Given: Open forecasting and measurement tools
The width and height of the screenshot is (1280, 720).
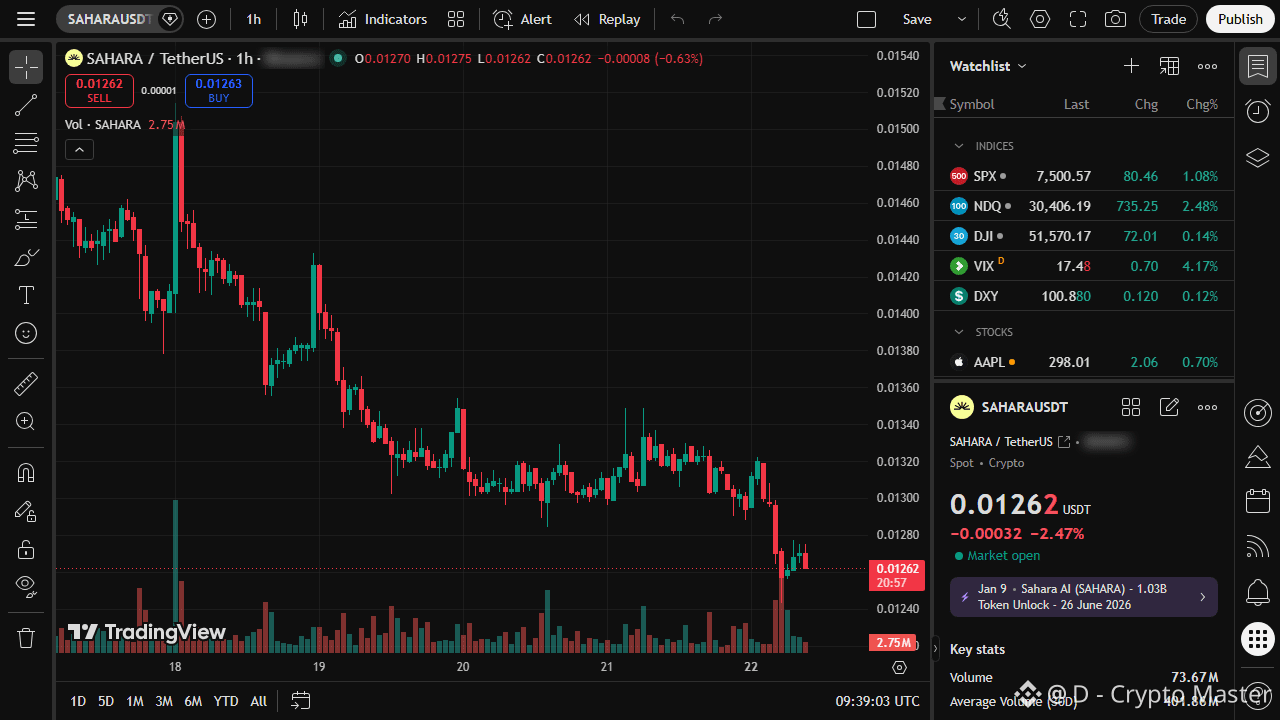Looking at the screenshot, I should 26,219.
